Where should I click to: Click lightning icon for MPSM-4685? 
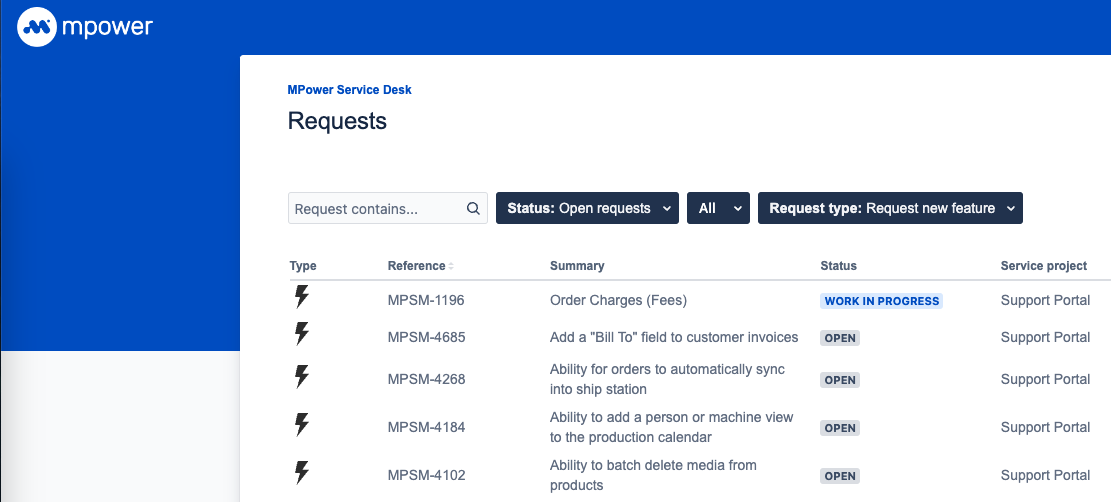[x=302, y=333]
